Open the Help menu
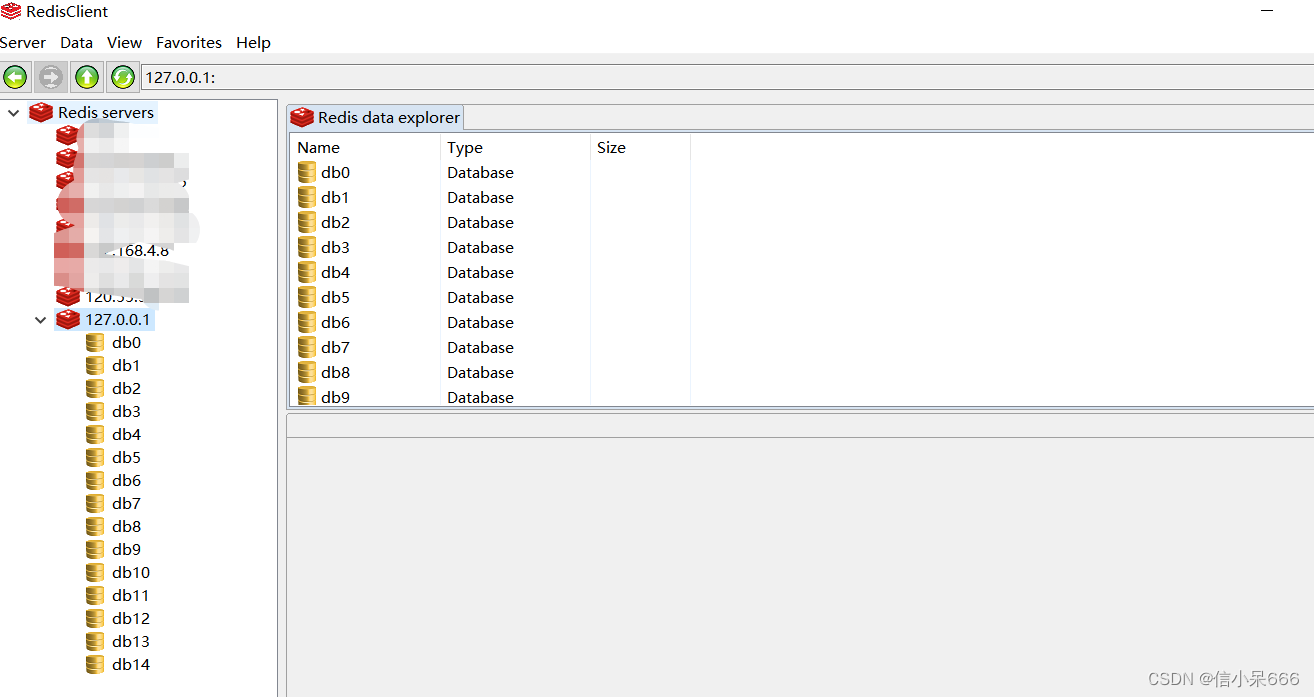Viewport: 1314px width, 697px height. tap(253, 42)
